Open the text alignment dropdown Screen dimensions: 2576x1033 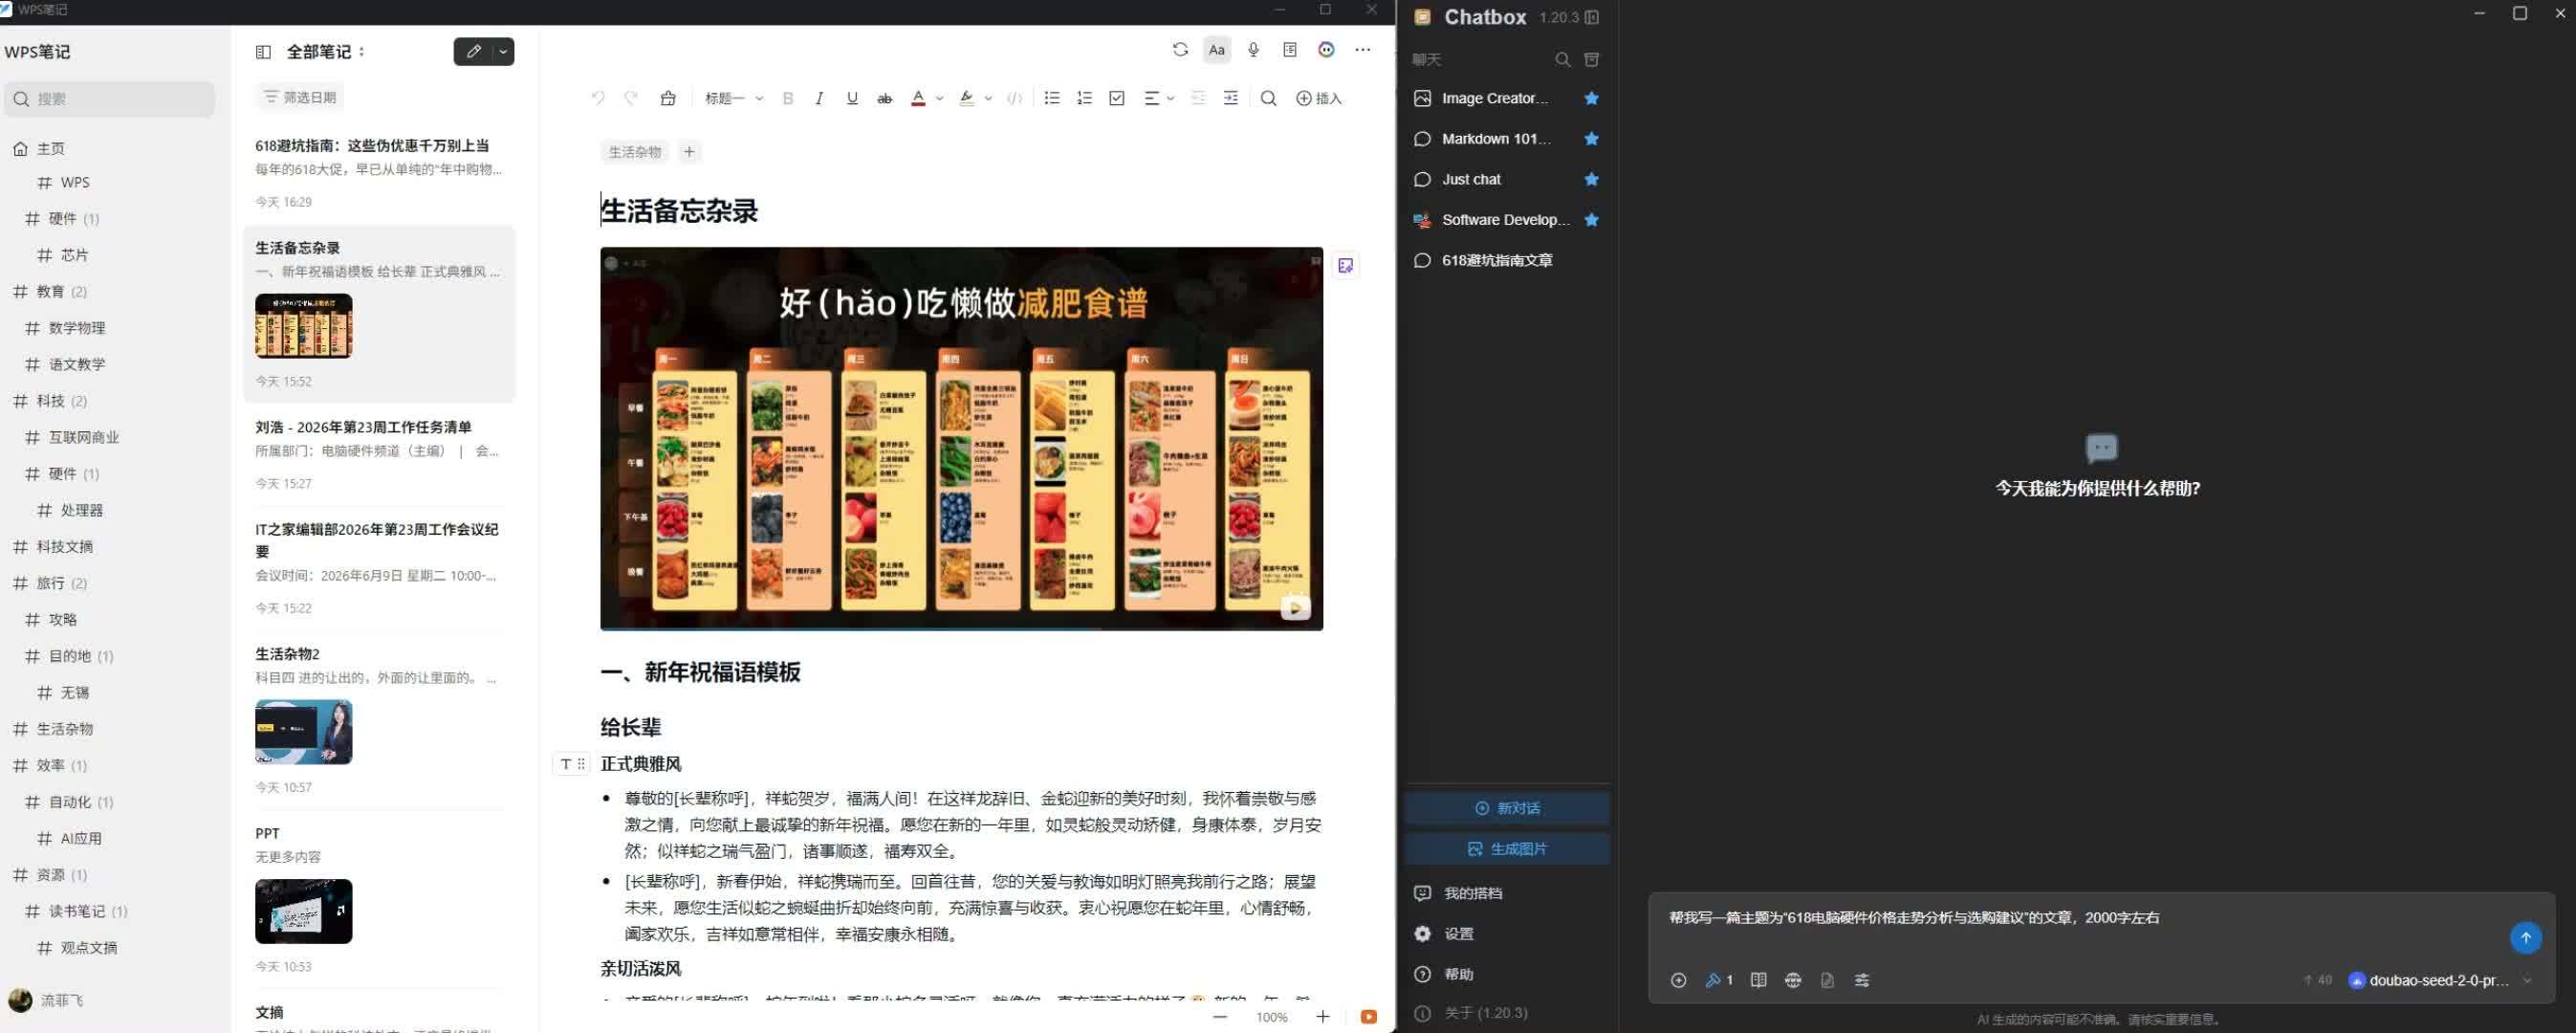tap(1158, 98)
